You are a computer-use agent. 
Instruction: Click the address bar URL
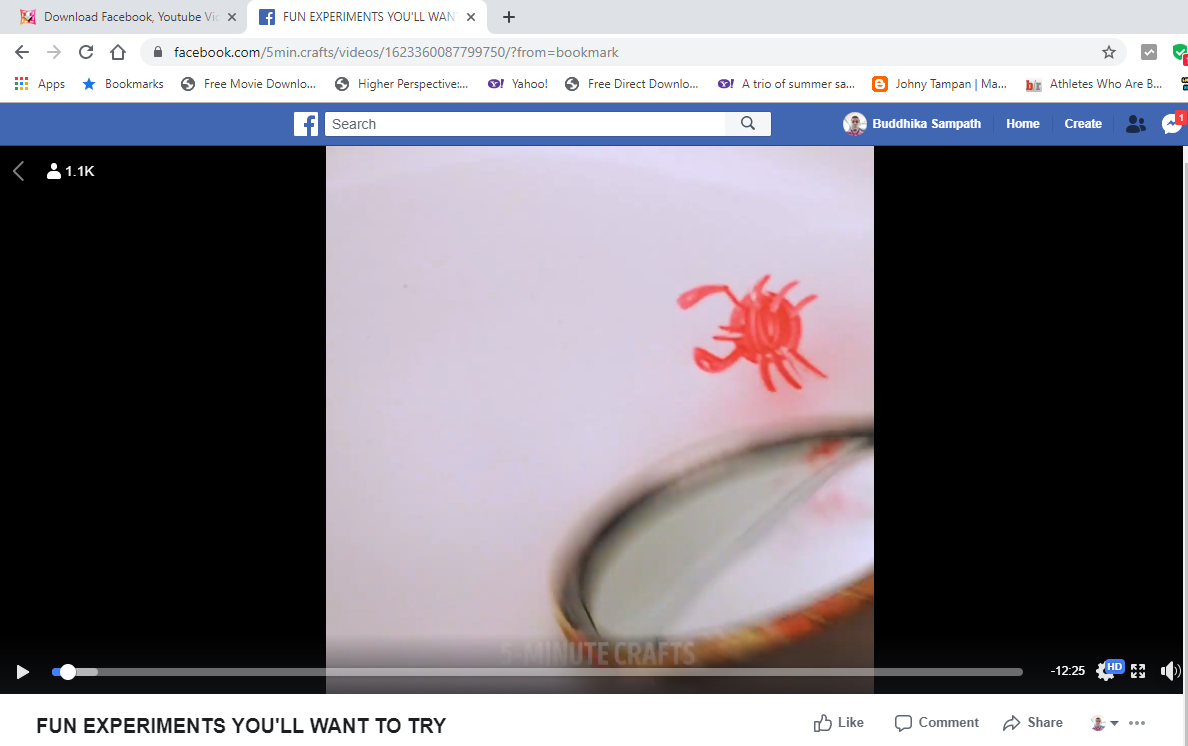[396, 52]
